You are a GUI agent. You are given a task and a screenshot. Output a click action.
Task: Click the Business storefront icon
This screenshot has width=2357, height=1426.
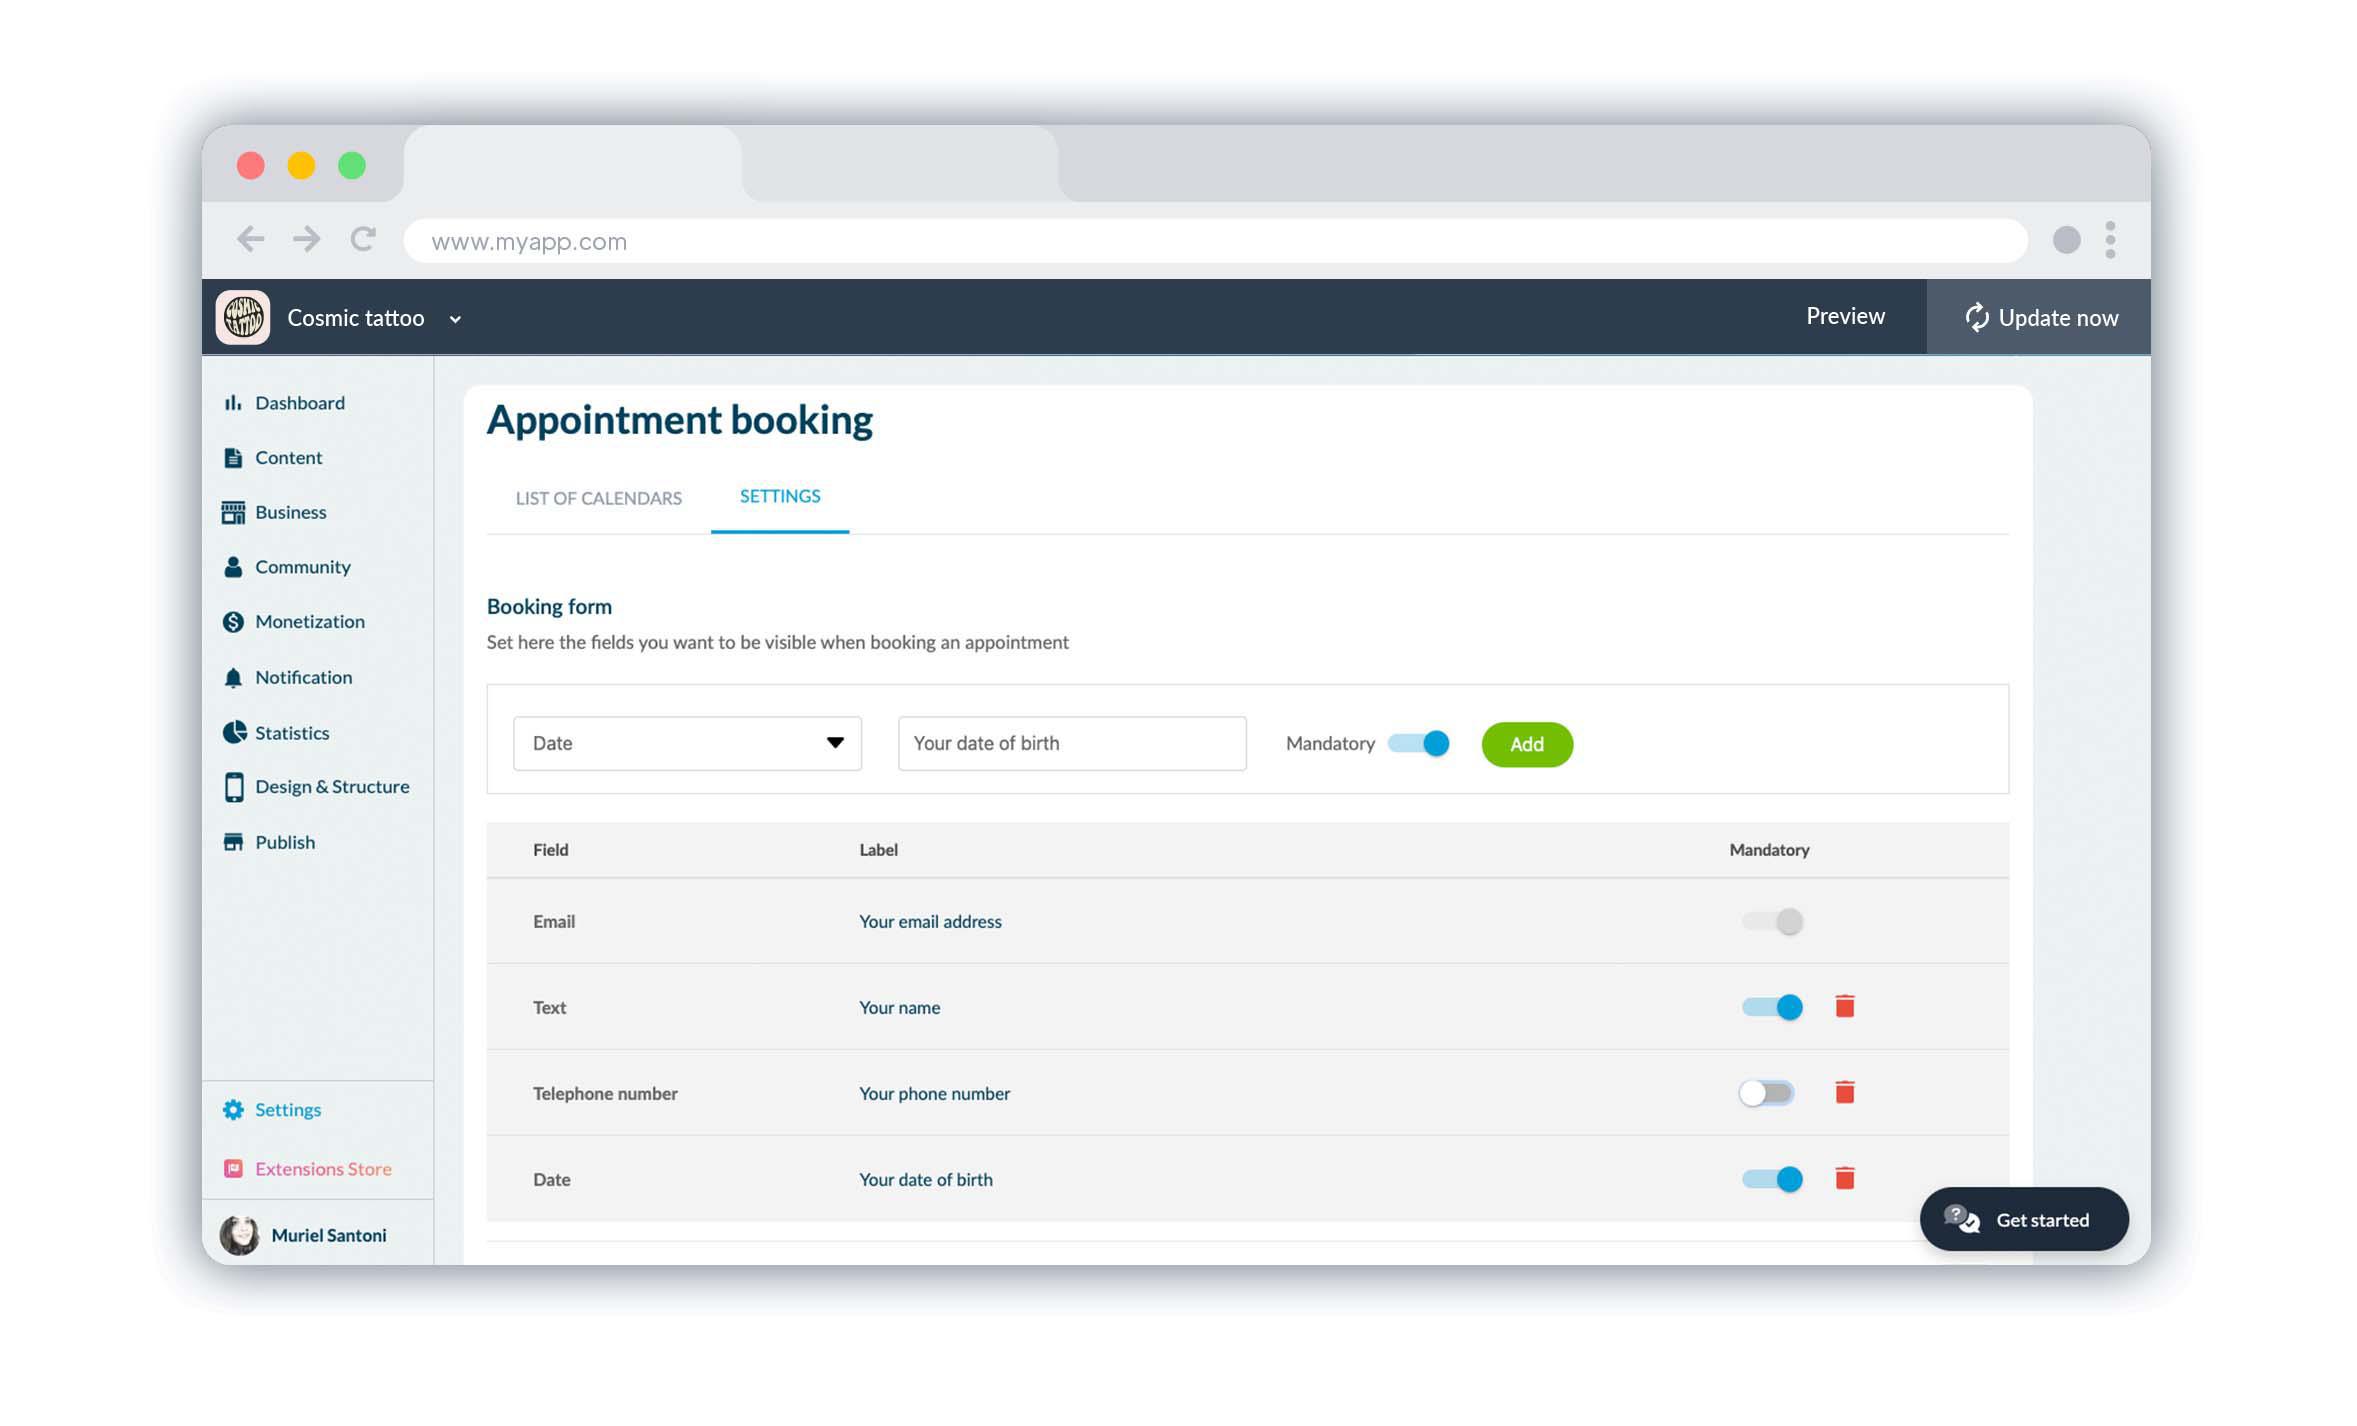(x=233, y=512)
